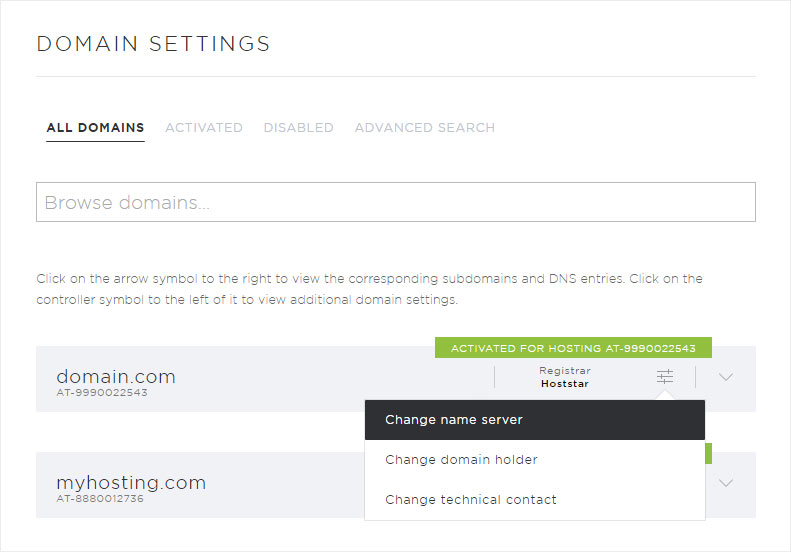Click the domain.com domain name
Screen dimensions: 791x552
point(116,376)
